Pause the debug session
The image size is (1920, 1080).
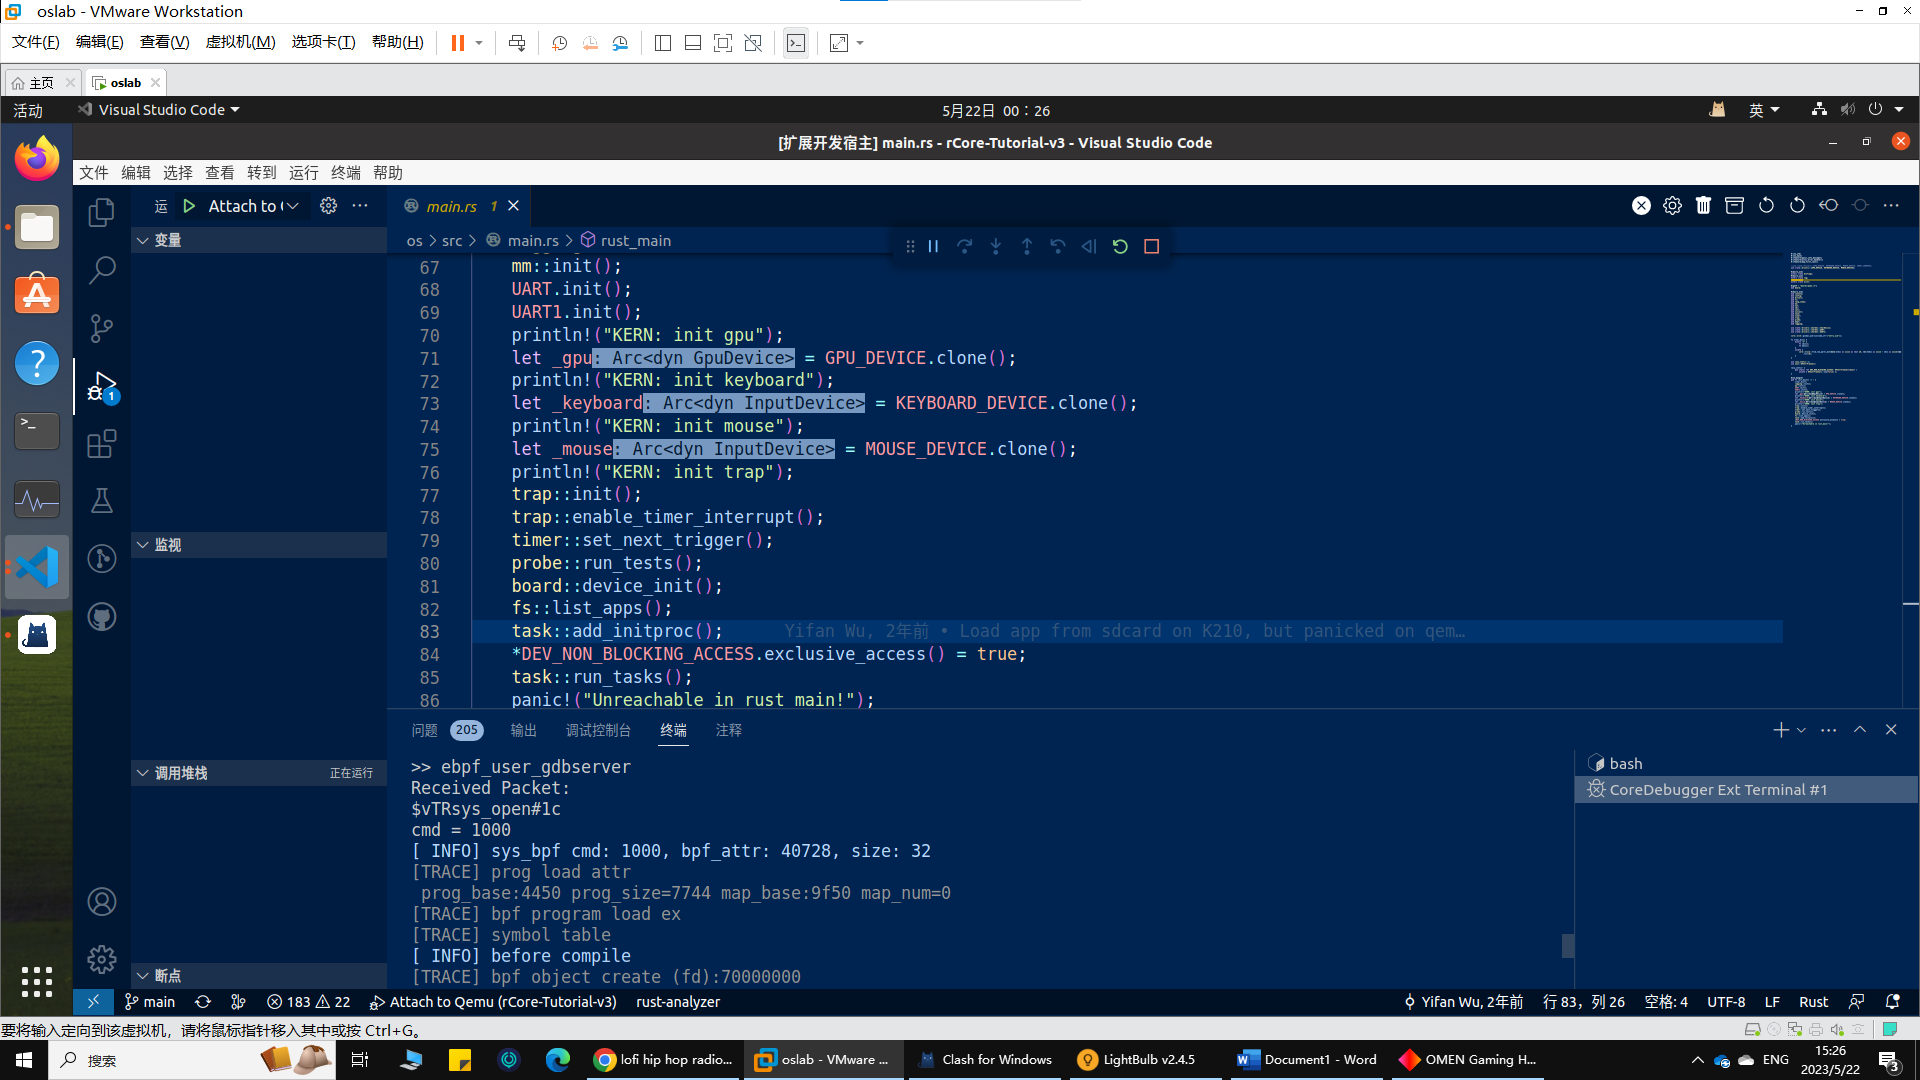pos(933,247)
